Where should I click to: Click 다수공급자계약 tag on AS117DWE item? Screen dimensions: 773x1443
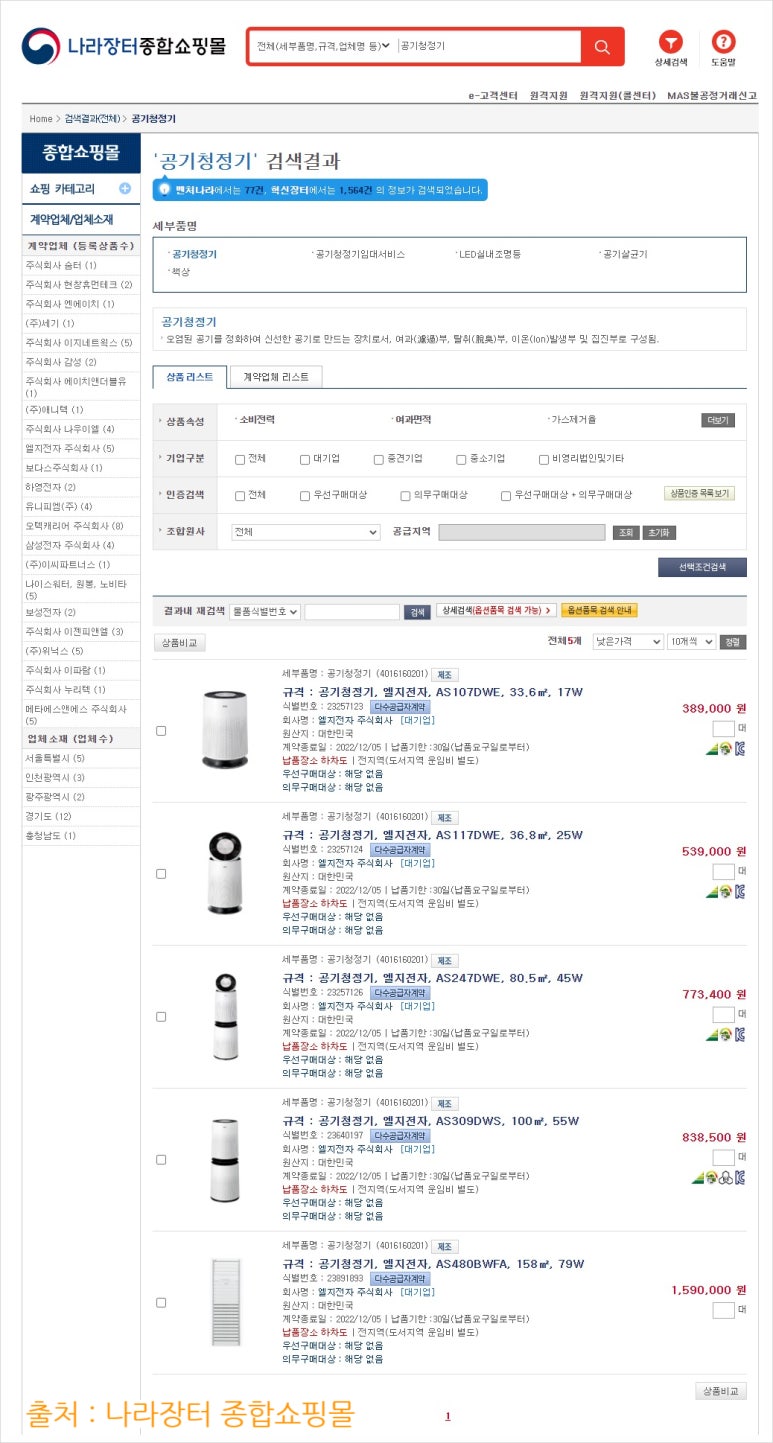400,850
